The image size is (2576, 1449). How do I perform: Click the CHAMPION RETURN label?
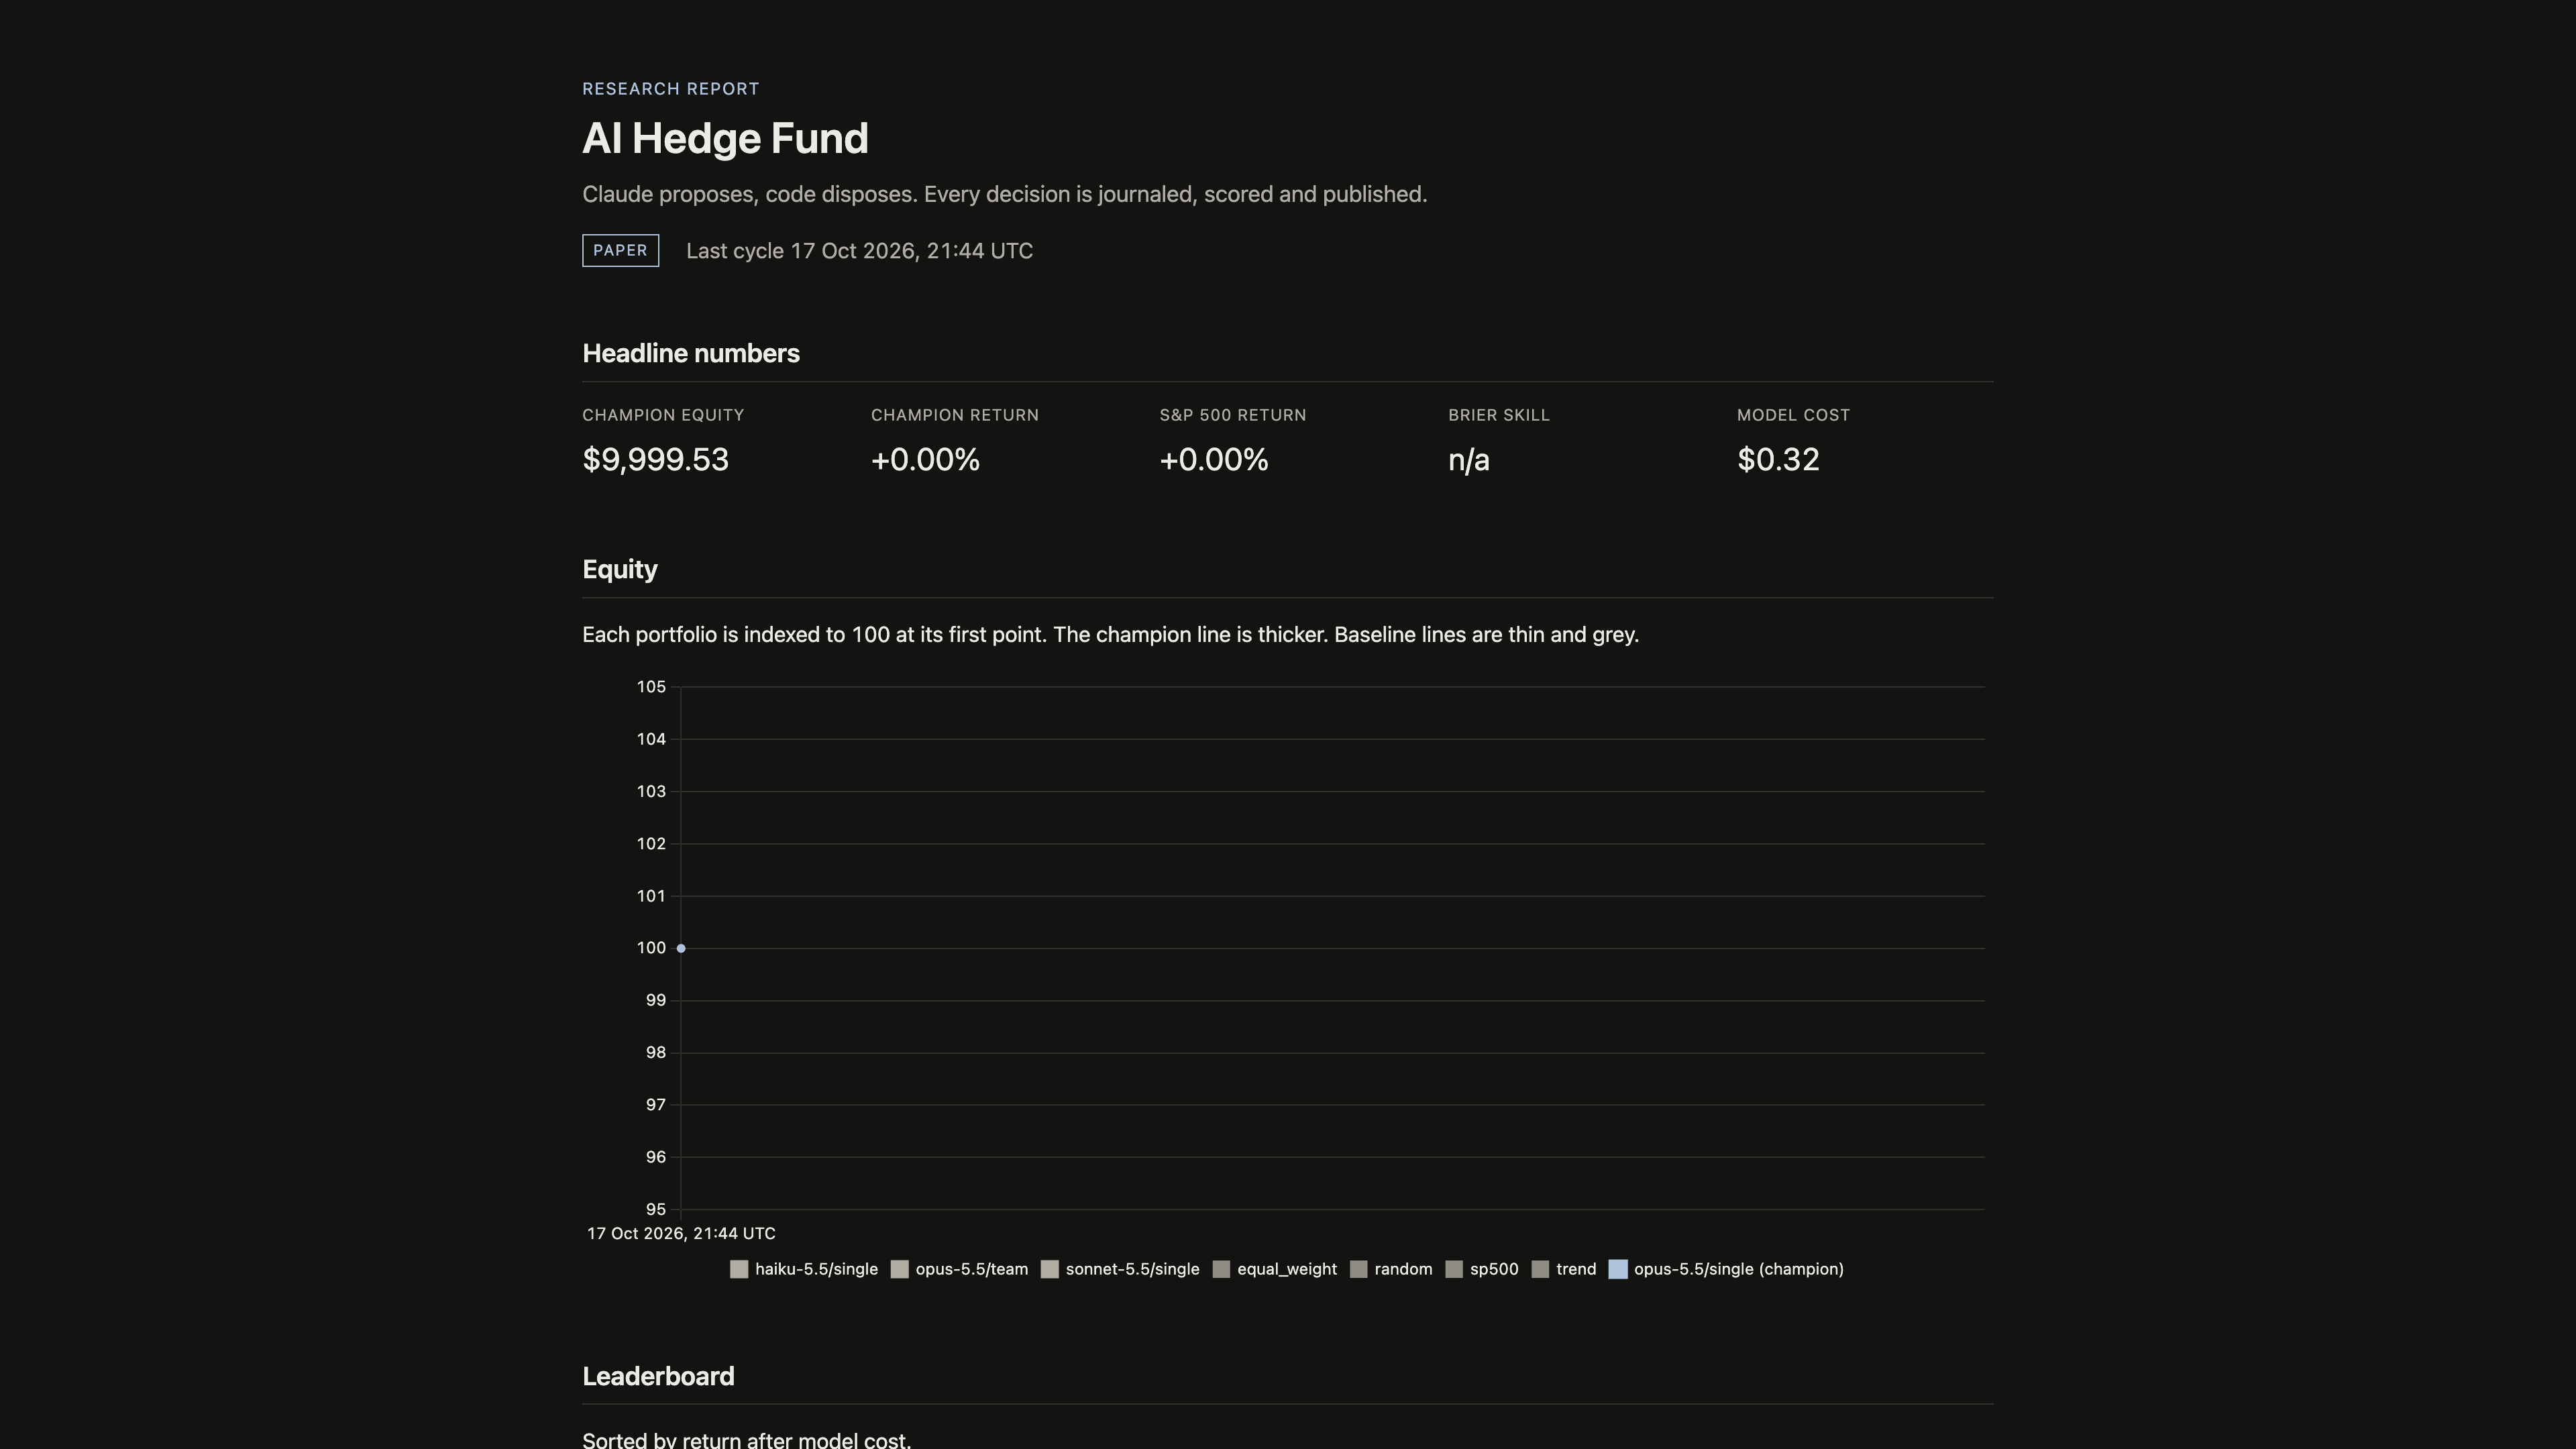click(955, 415)
